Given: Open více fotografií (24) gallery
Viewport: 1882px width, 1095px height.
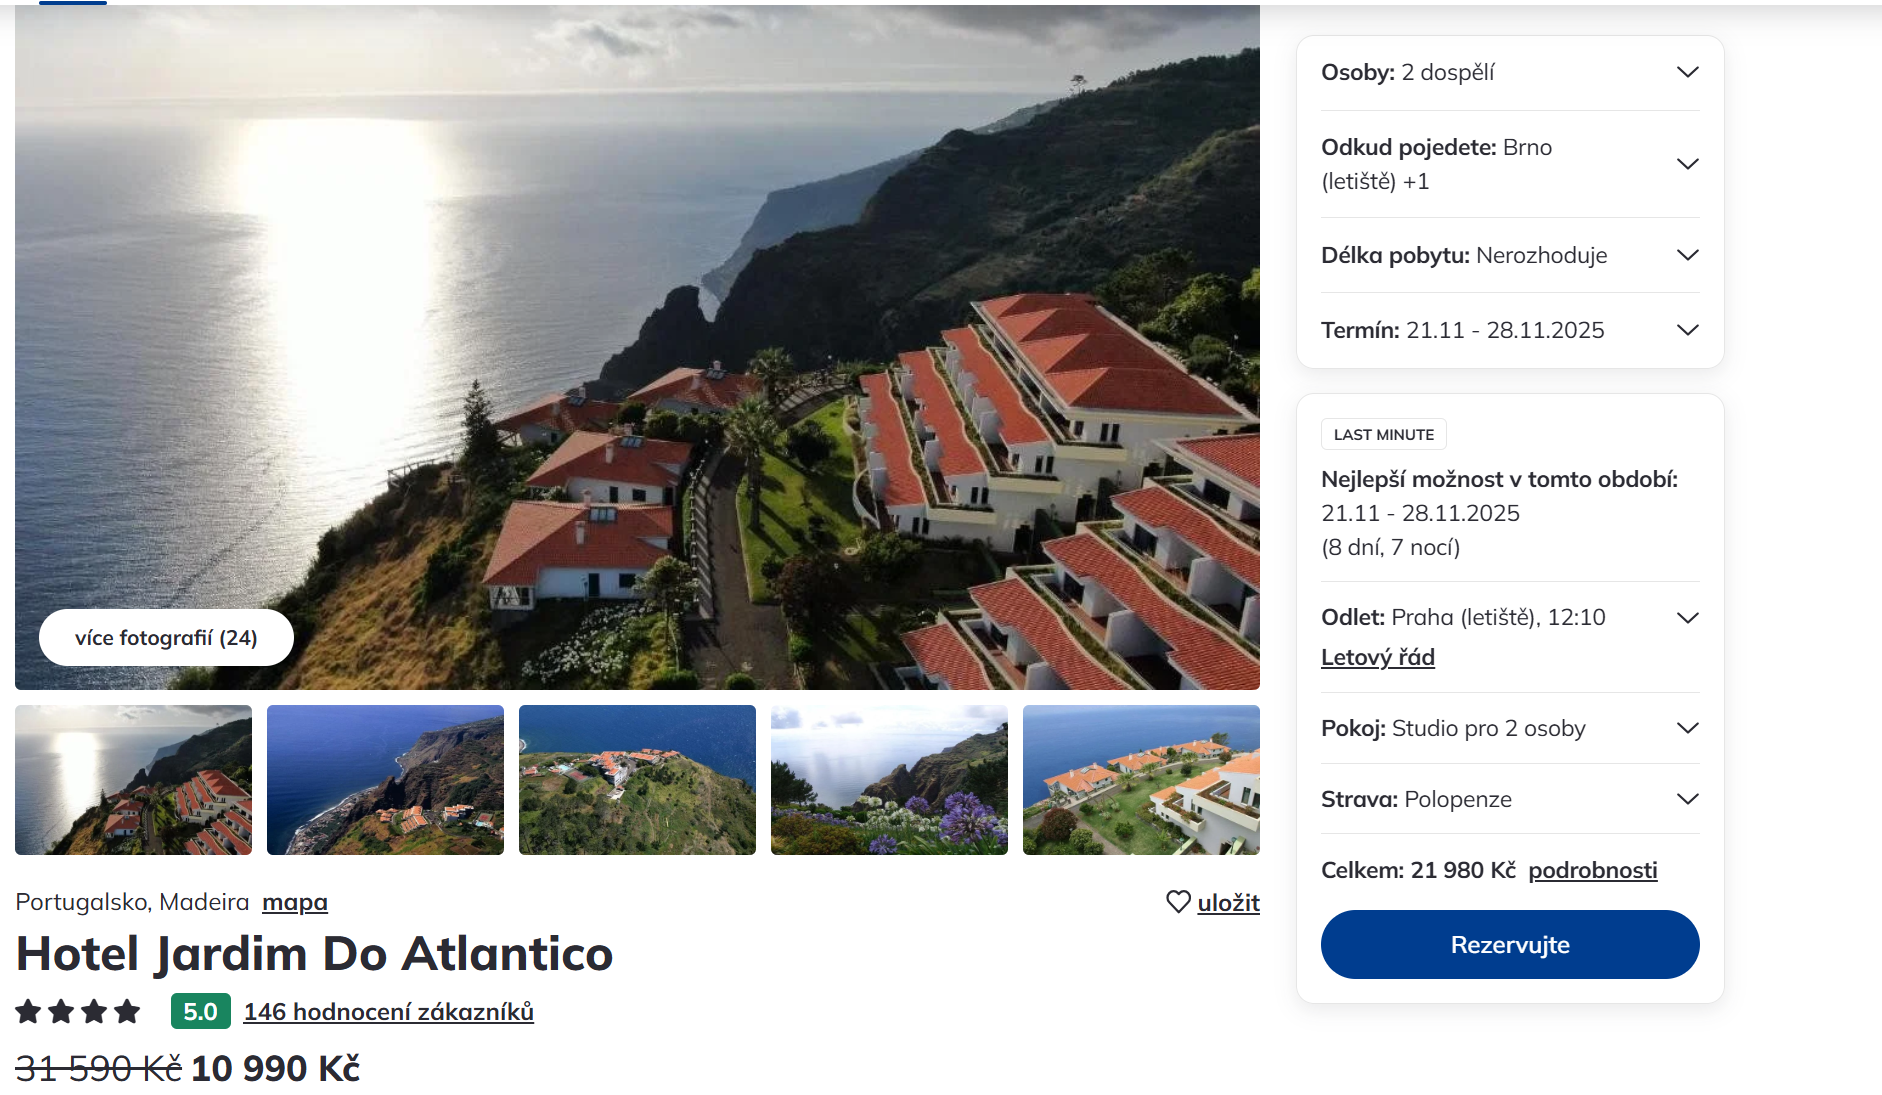Looking at the screenshot, I should [166, 638].
